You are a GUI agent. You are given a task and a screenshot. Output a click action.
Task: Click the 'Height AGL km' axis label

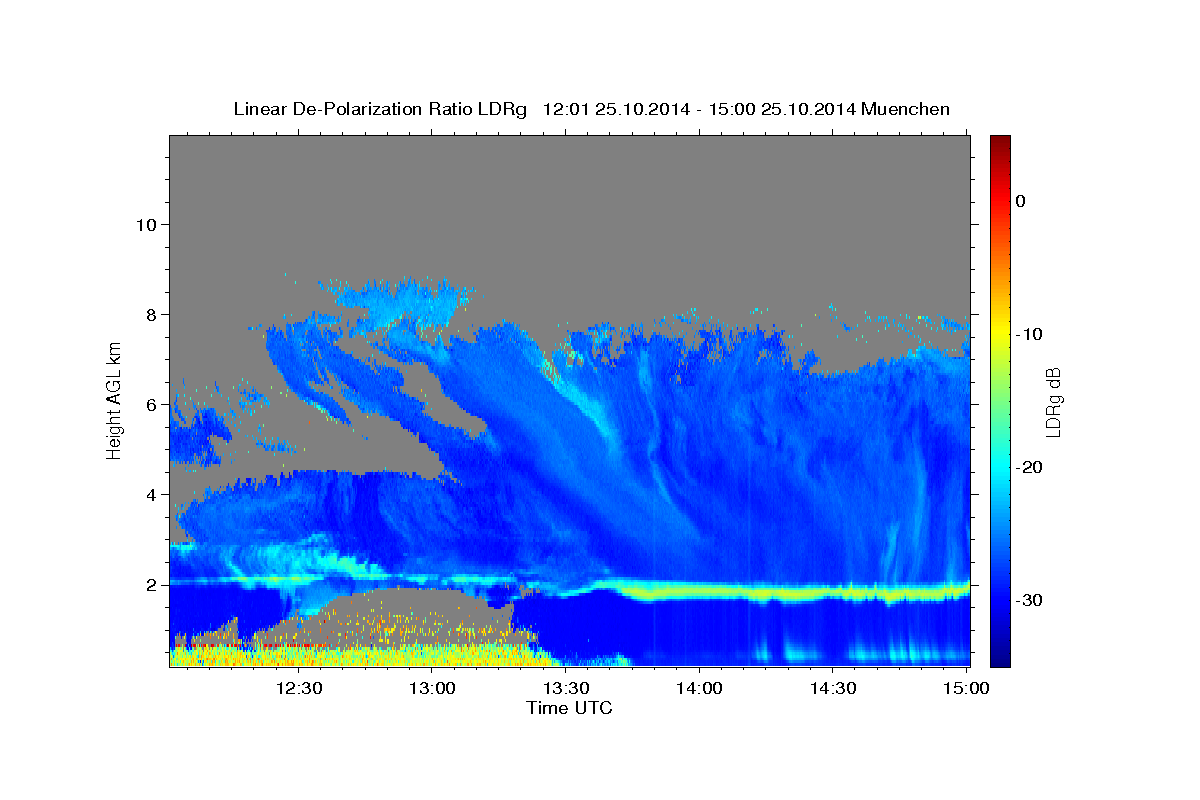pos(114,400)
